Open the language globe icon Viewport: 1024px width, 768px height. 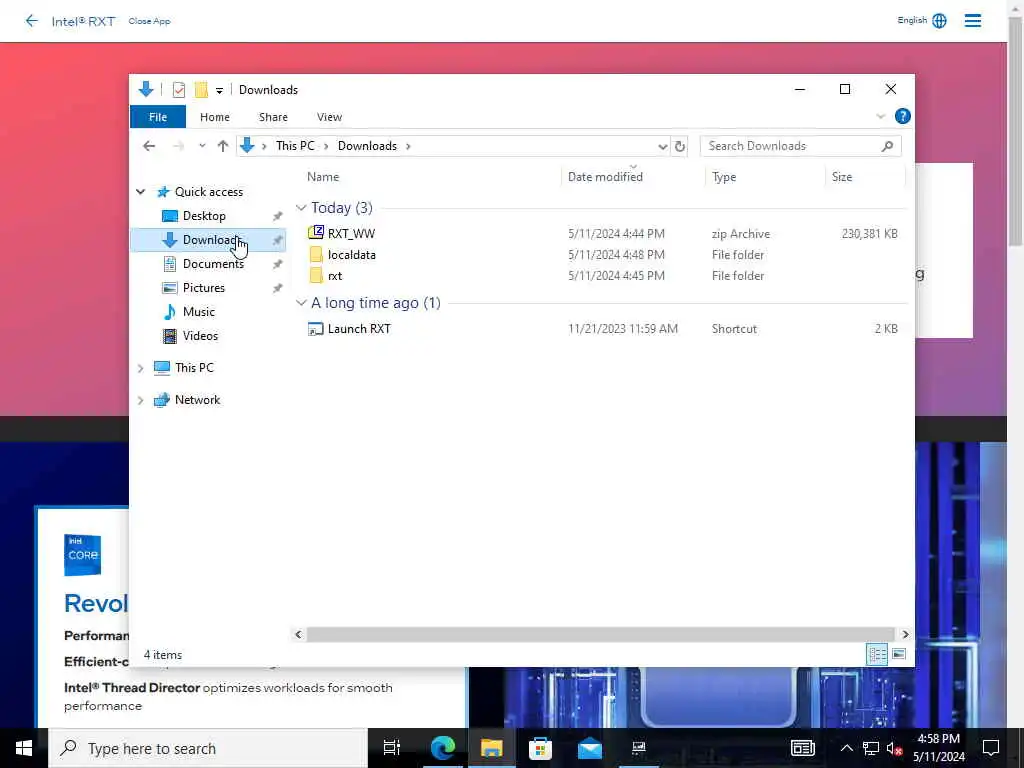(x=939, y=21)
